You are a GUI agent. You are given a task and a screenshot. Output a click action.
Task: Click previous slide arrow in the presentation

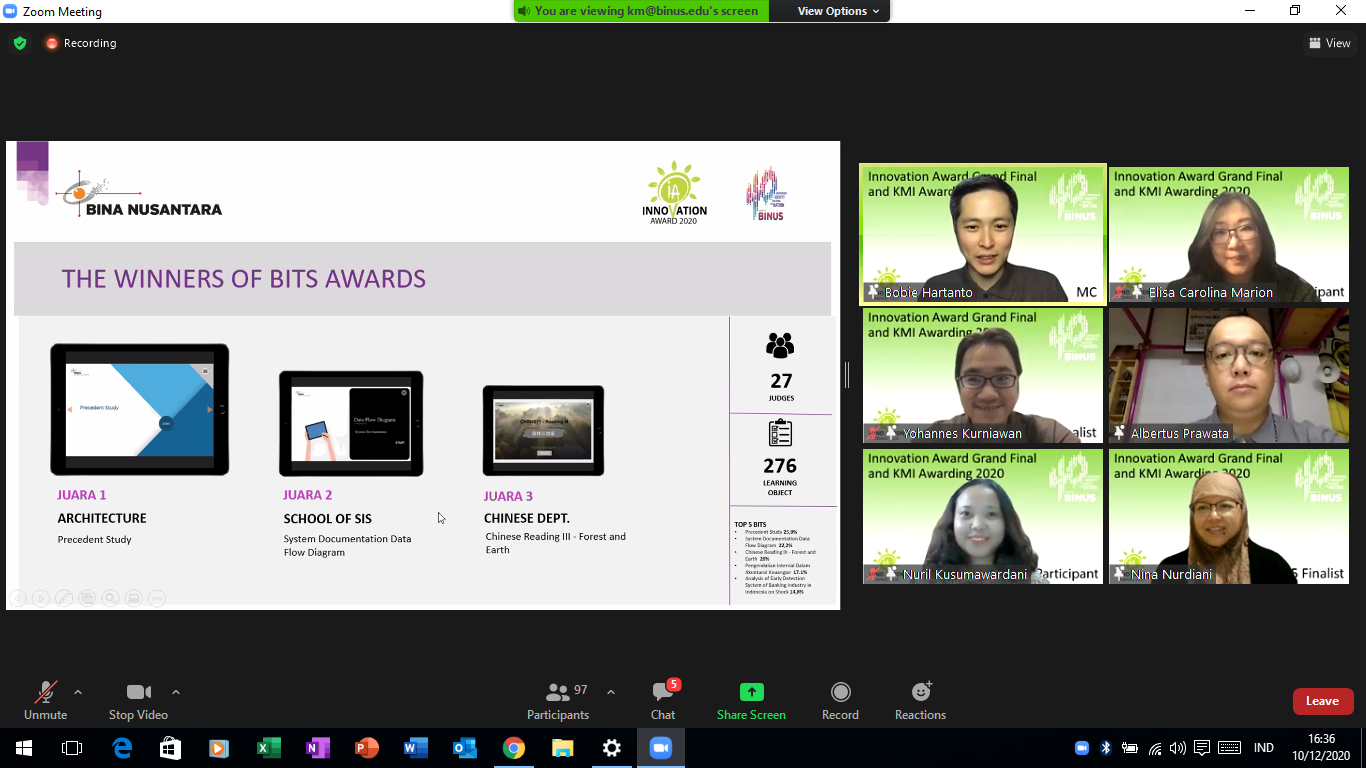(x=18, y=598)
